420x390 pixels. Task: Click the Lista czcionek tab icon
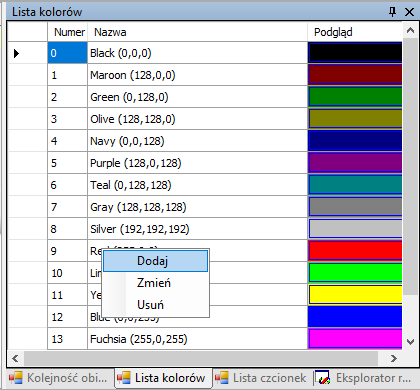click(222, 378)
